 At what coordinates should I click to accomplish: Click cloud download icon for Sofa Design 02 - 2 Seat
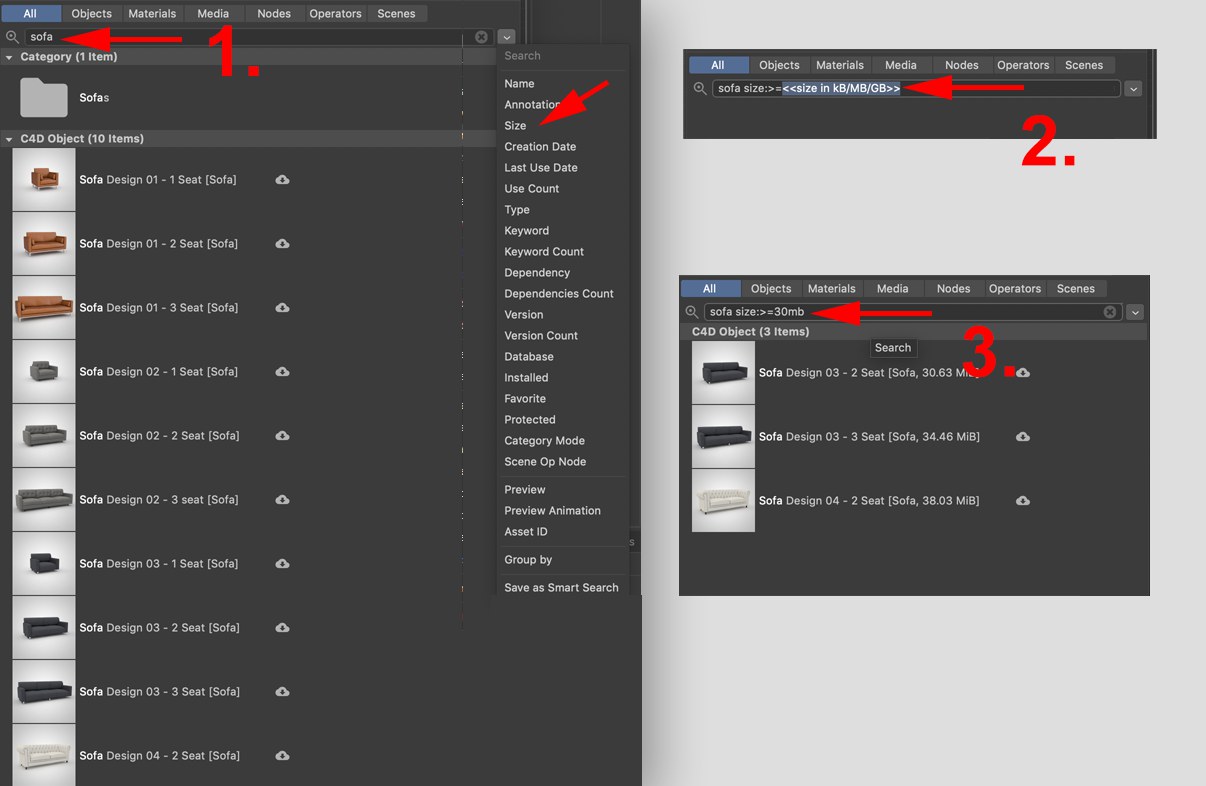pos(282,436)
